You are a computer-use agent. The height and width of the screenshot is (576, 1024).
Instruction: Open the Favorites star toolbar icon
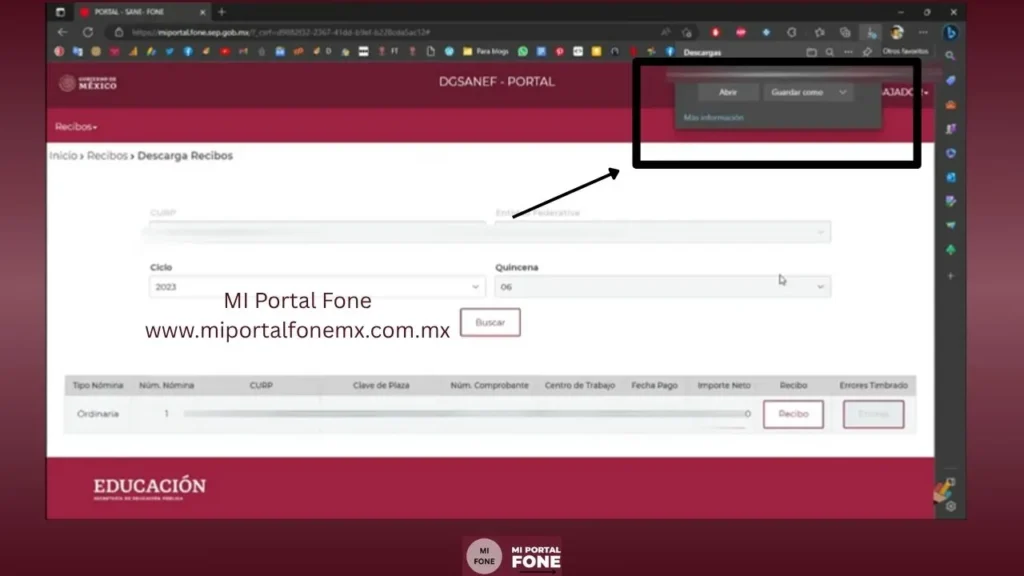point(820,32)
